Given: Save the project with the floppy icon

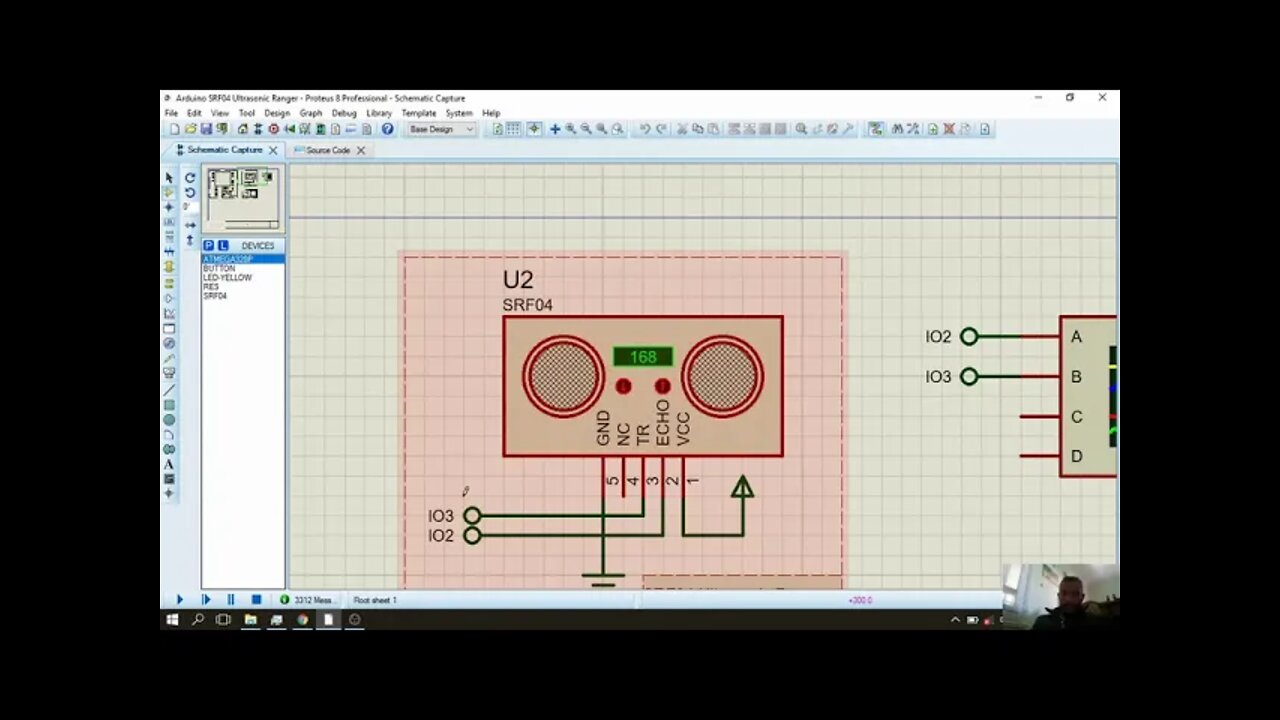Looking at the screenshot, I should 206,129.
